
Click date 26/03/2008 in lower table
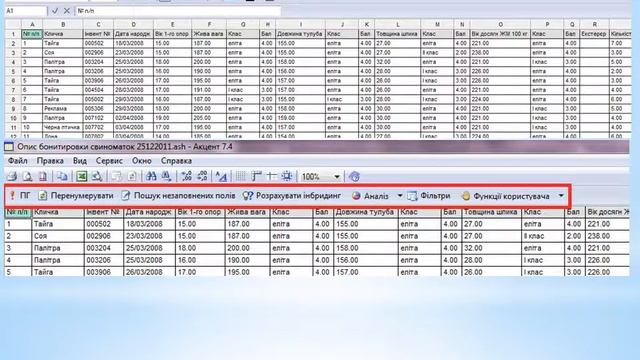pyautogui.click(x=149, y=272)
